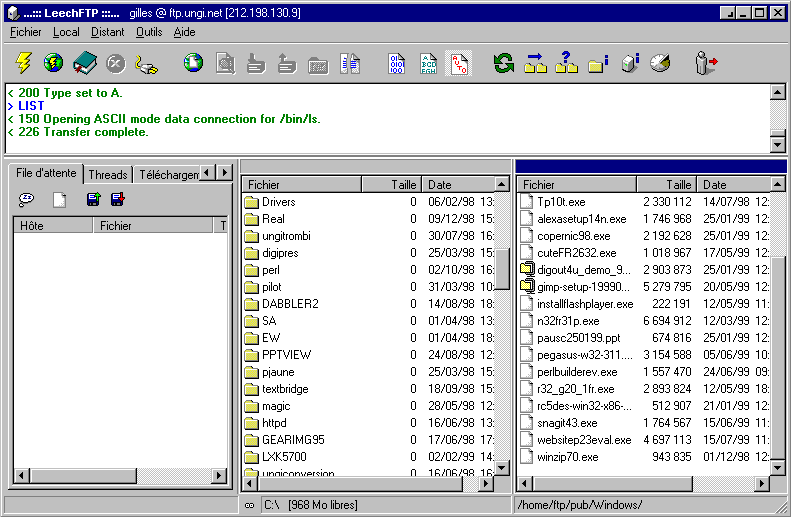The image size is (791, 517).
Task: Click the blank page icon in queue panel
Action: click(60, 200)
